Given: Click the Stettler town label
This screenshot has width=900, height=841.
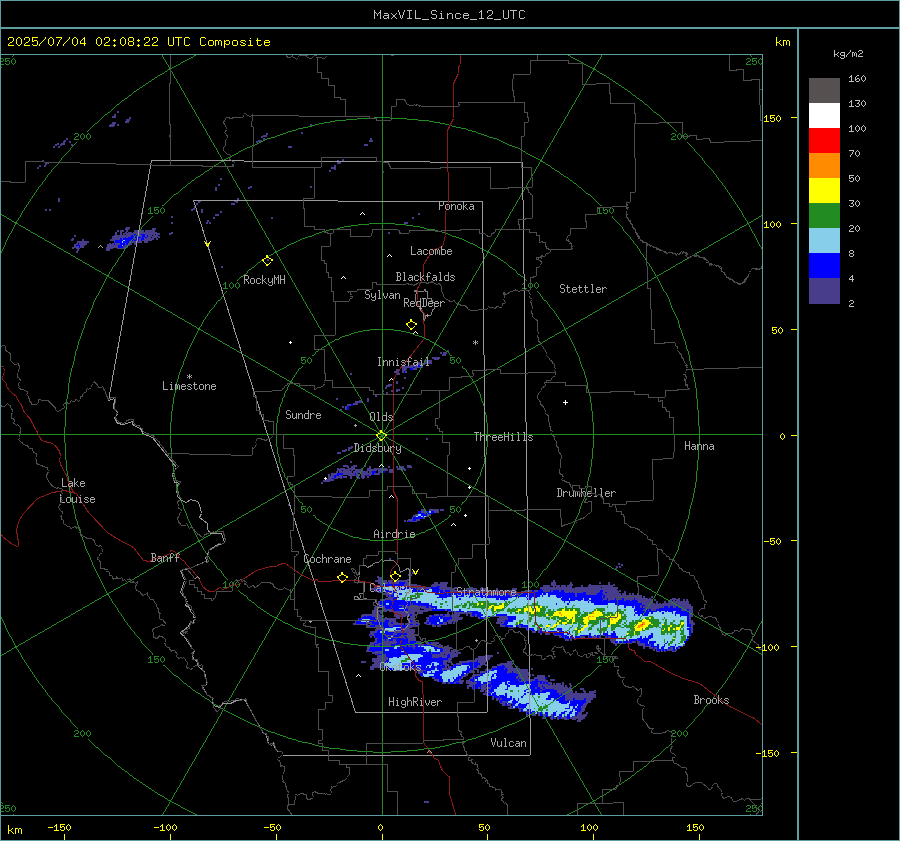Looking at the screenshot, I should click(583, 289).
